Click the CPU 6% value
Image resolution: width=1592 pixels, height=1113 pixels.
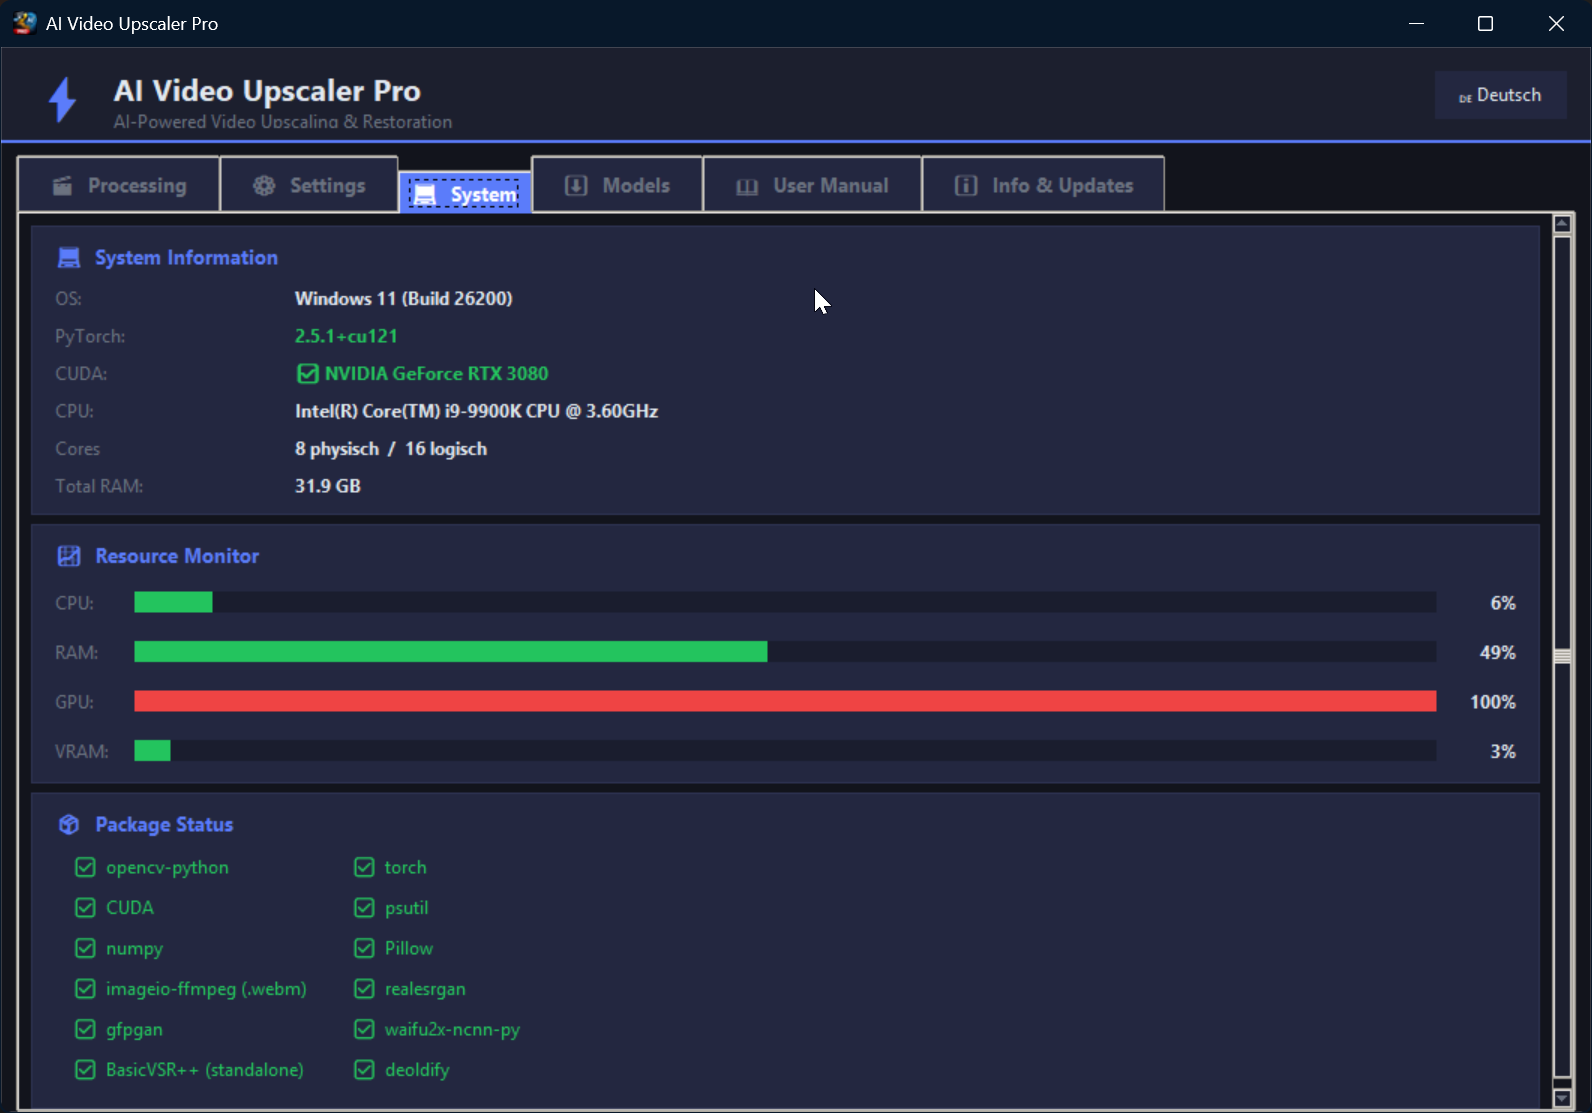tap(1503, 603)
